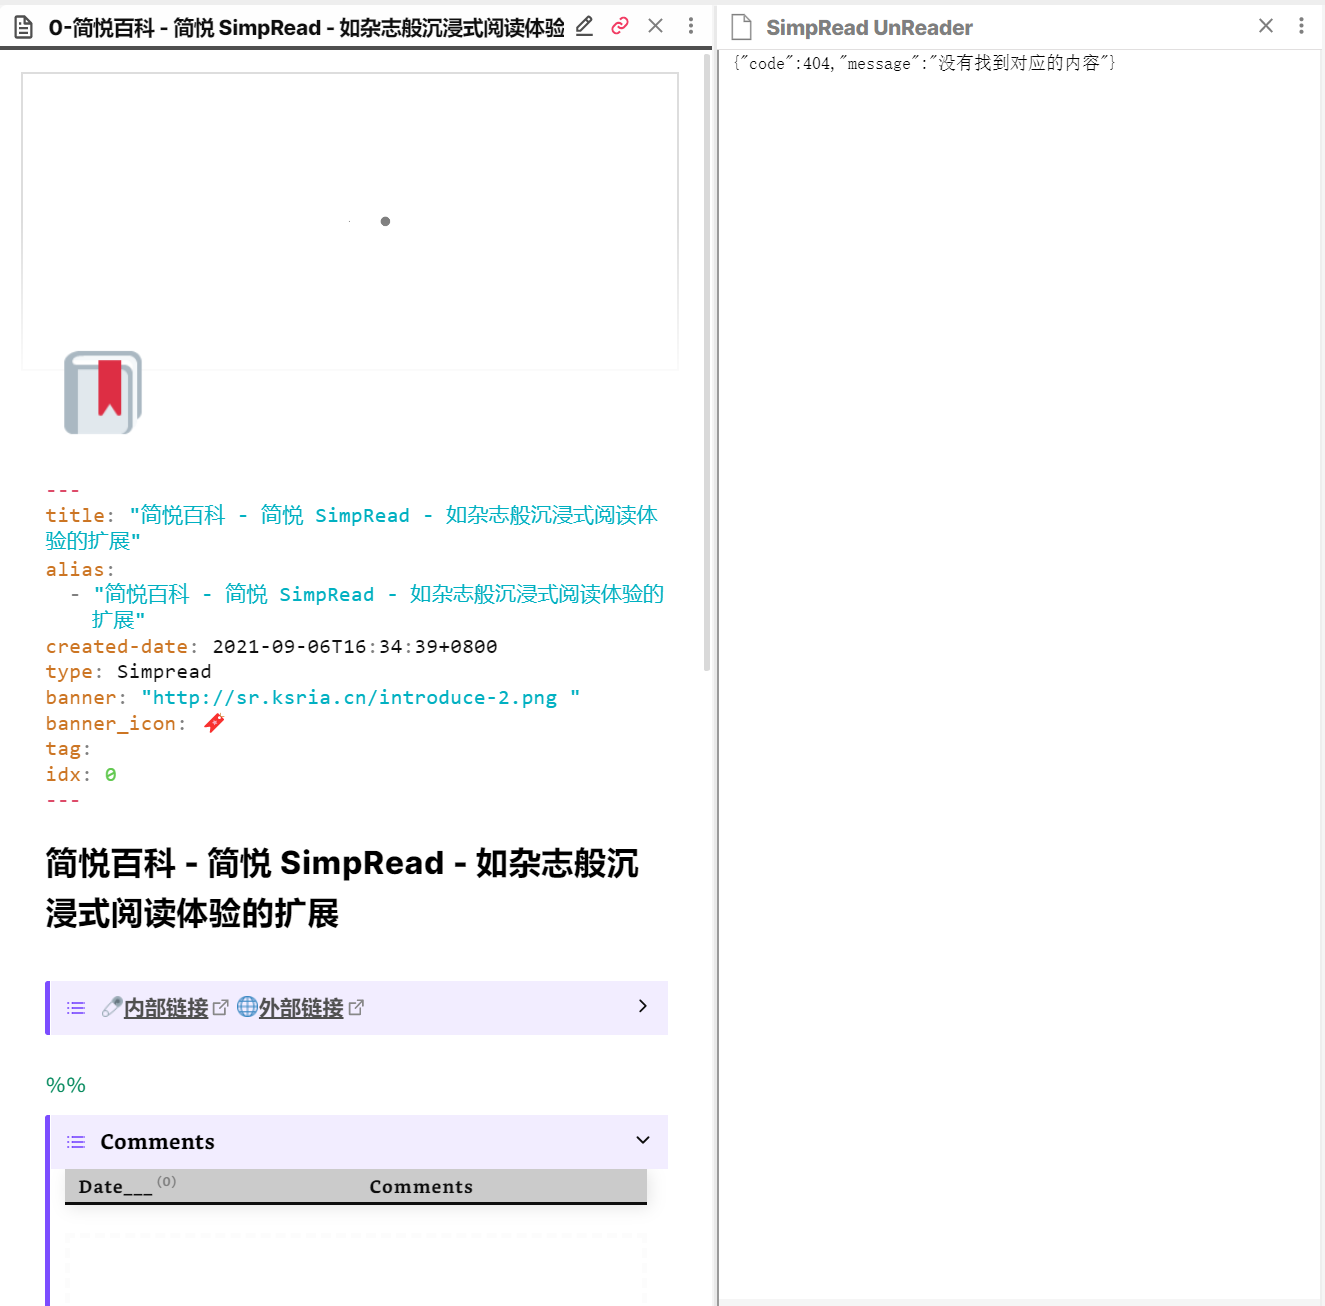Viewport: 1325px width, 1306px height.
Task: Click the type value Simpread
Action: point(164,672)
